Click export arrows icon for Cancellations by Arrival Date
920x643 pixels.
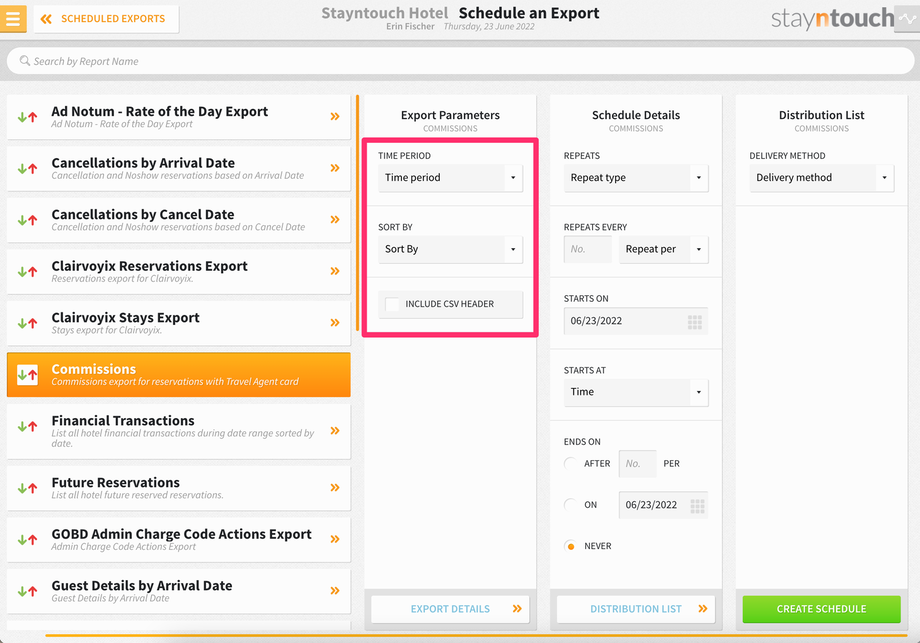pos(28,168)
